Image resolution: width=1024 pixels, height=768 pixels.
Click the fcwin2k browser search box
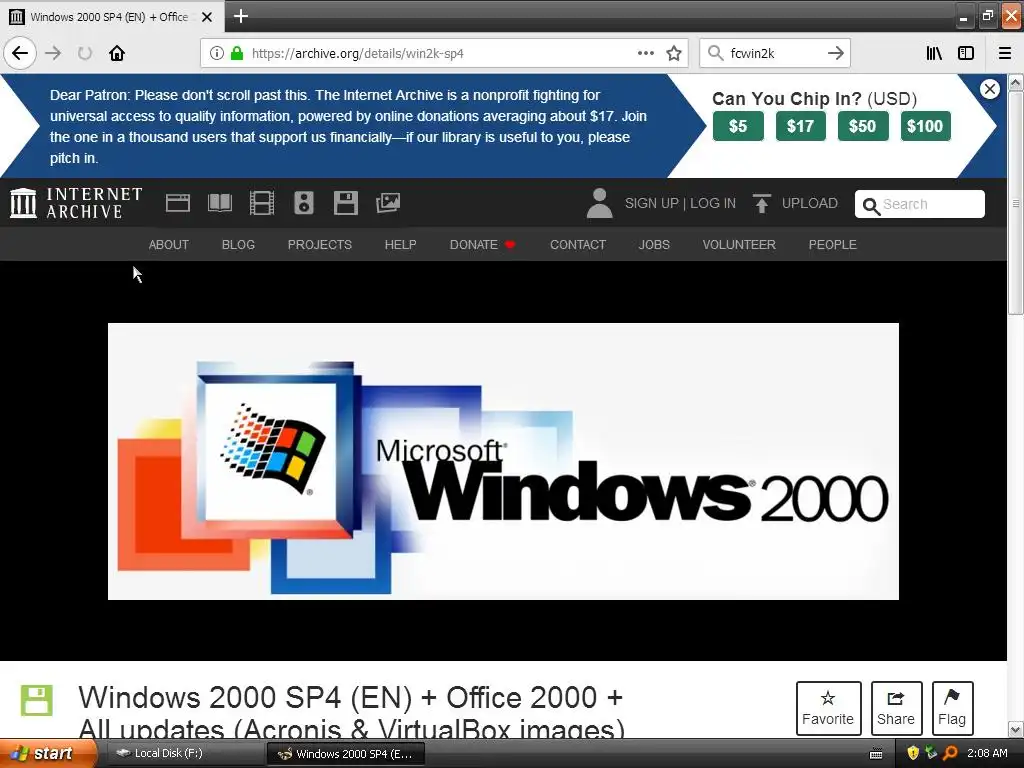pos(775,53)
